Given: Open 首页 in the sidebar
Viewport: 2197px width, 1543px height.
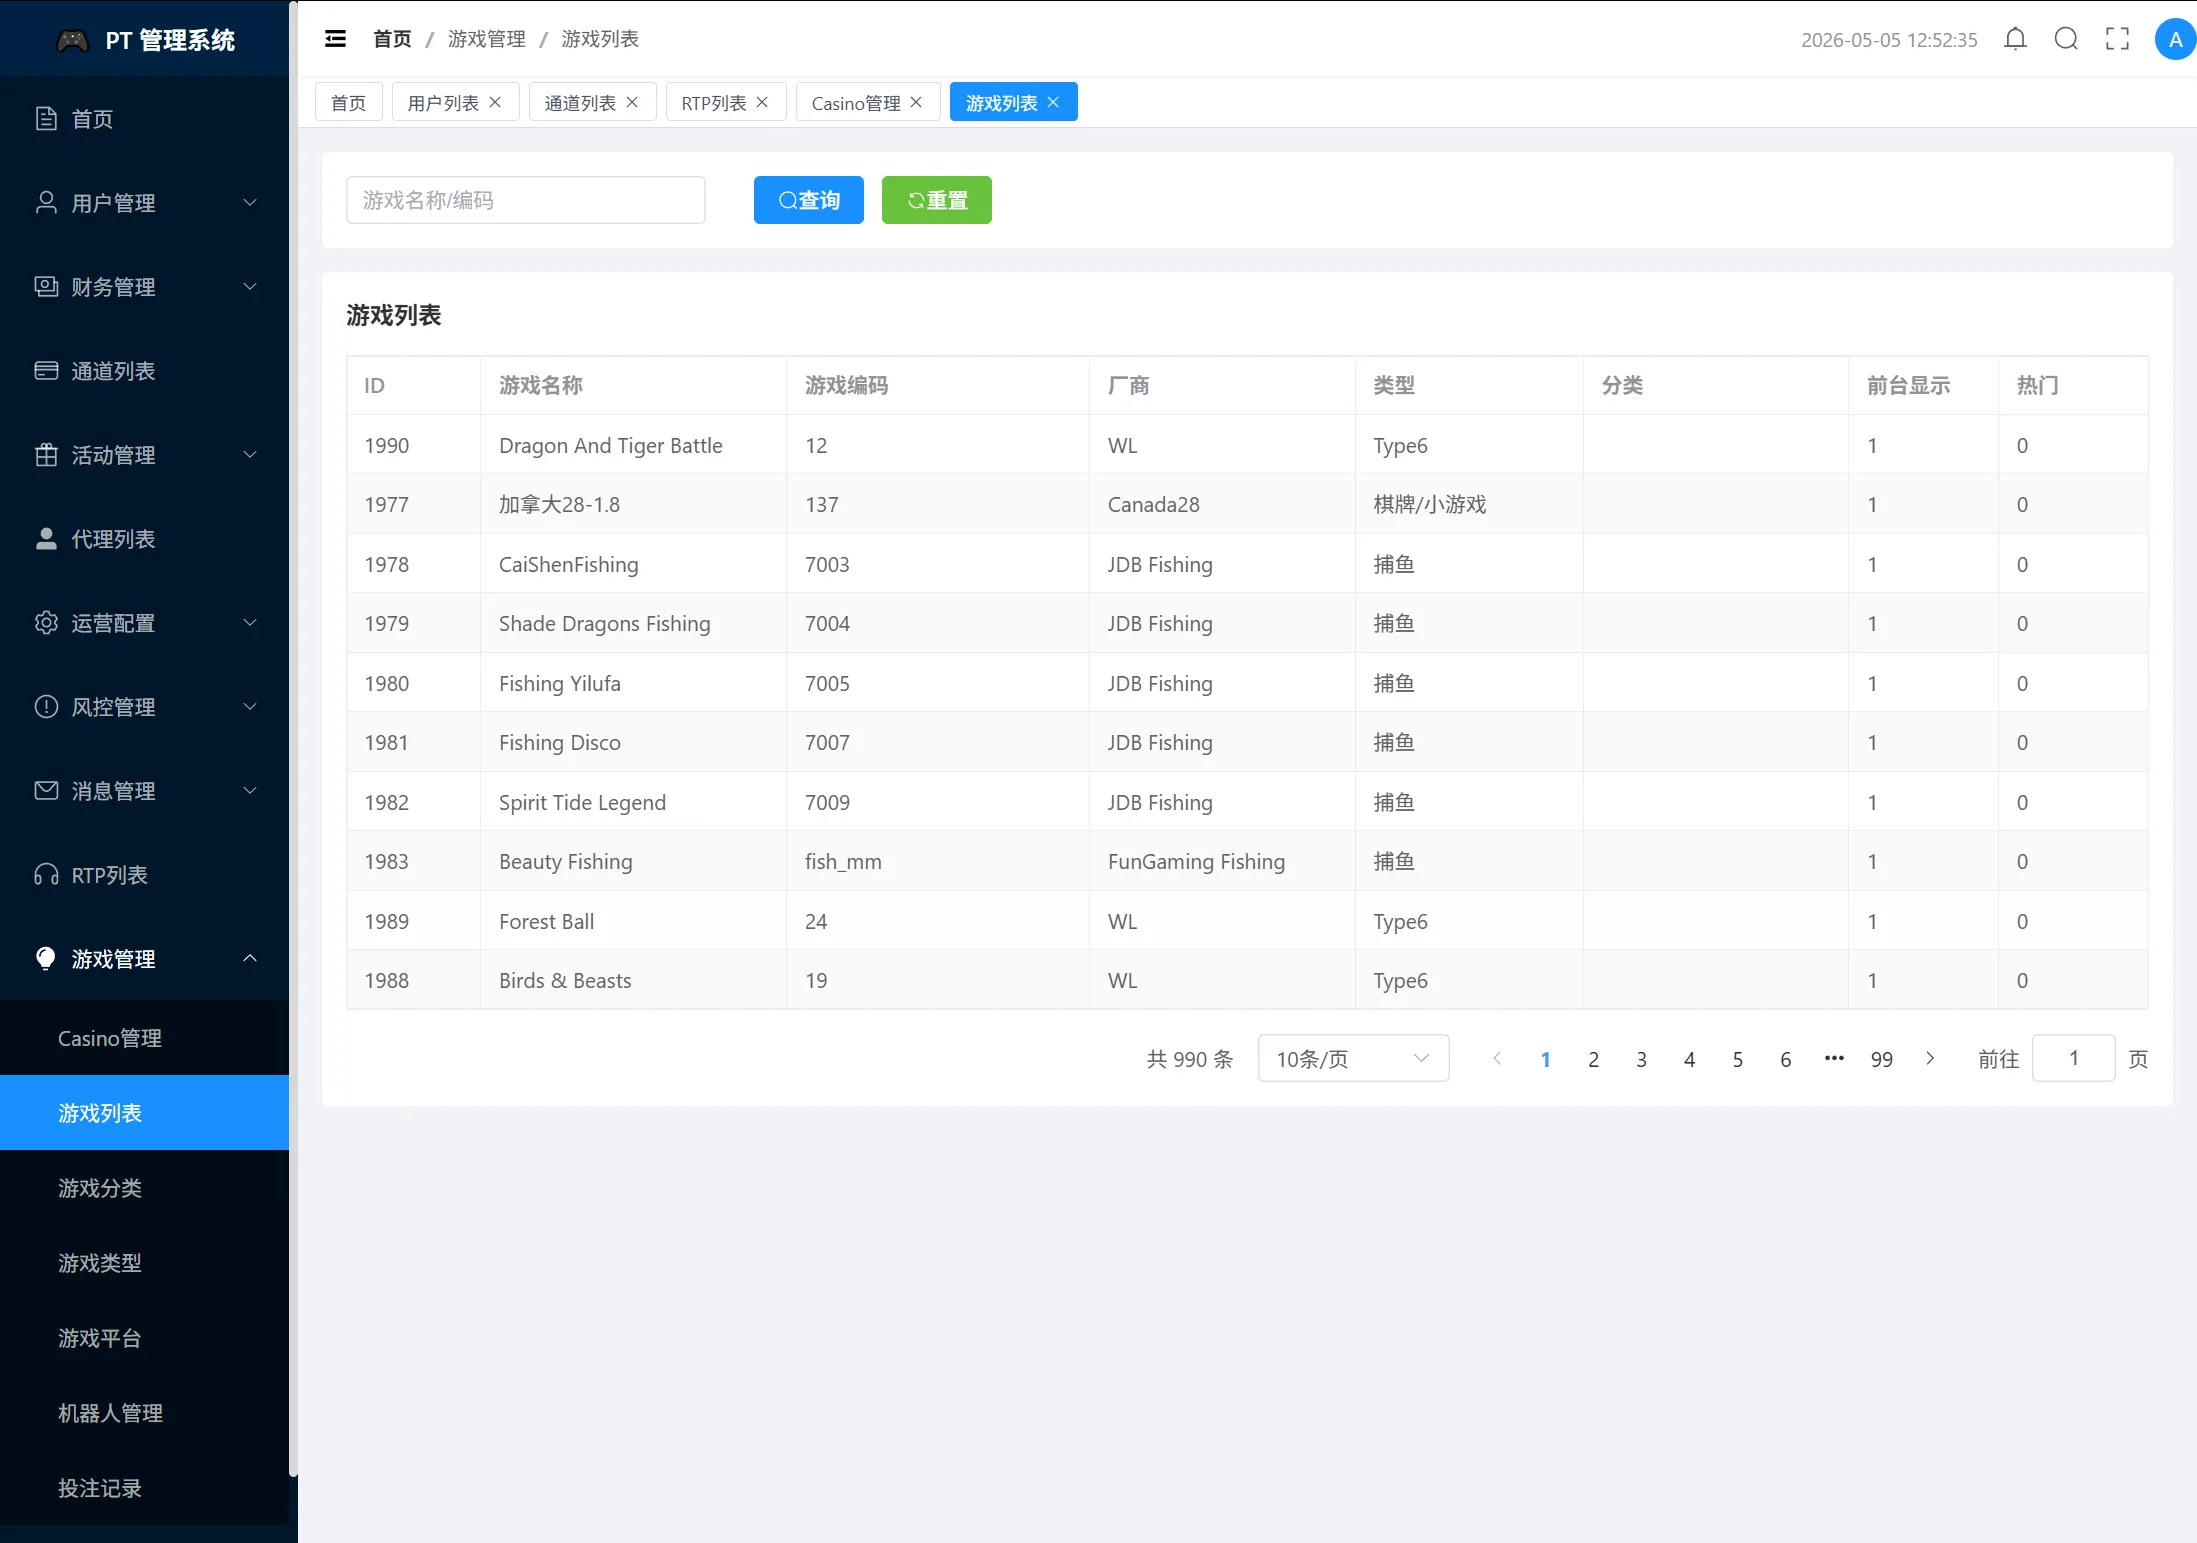Looking at the screenshot, I should [144, 119].
